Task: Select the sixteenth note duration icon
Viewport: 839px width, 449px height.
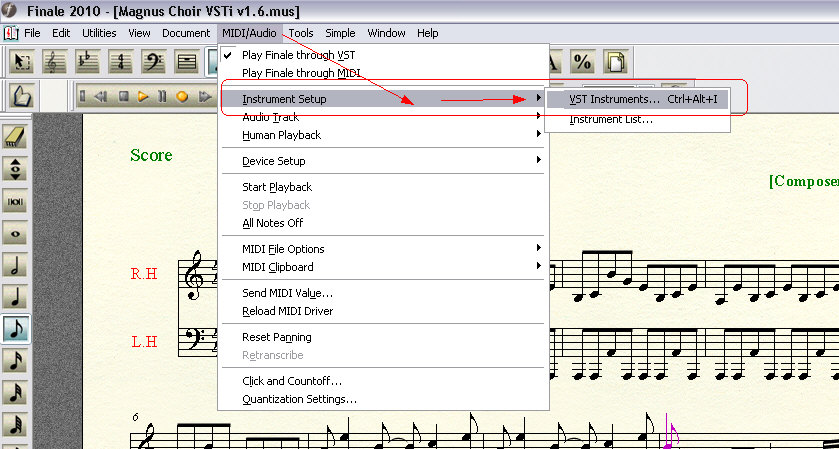Action: [x=16, y=361]
